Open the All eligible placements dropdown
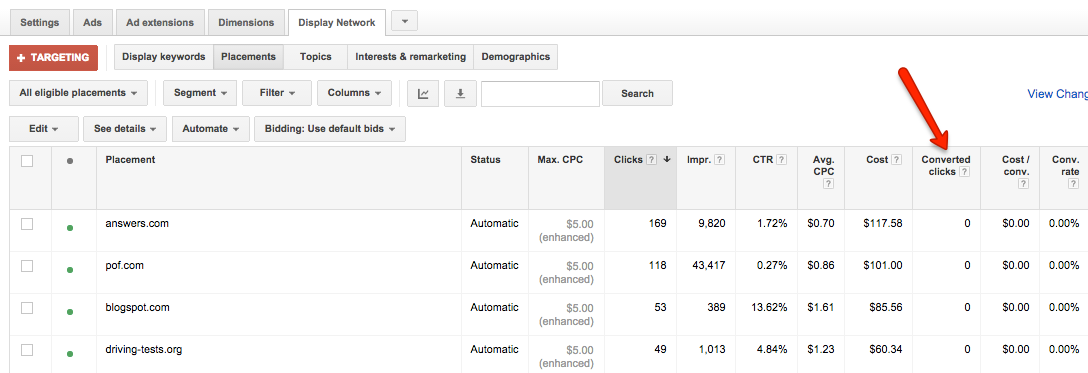Image resolution: width=1088 pixels, height=373 pixels. (x=78, y=93)
